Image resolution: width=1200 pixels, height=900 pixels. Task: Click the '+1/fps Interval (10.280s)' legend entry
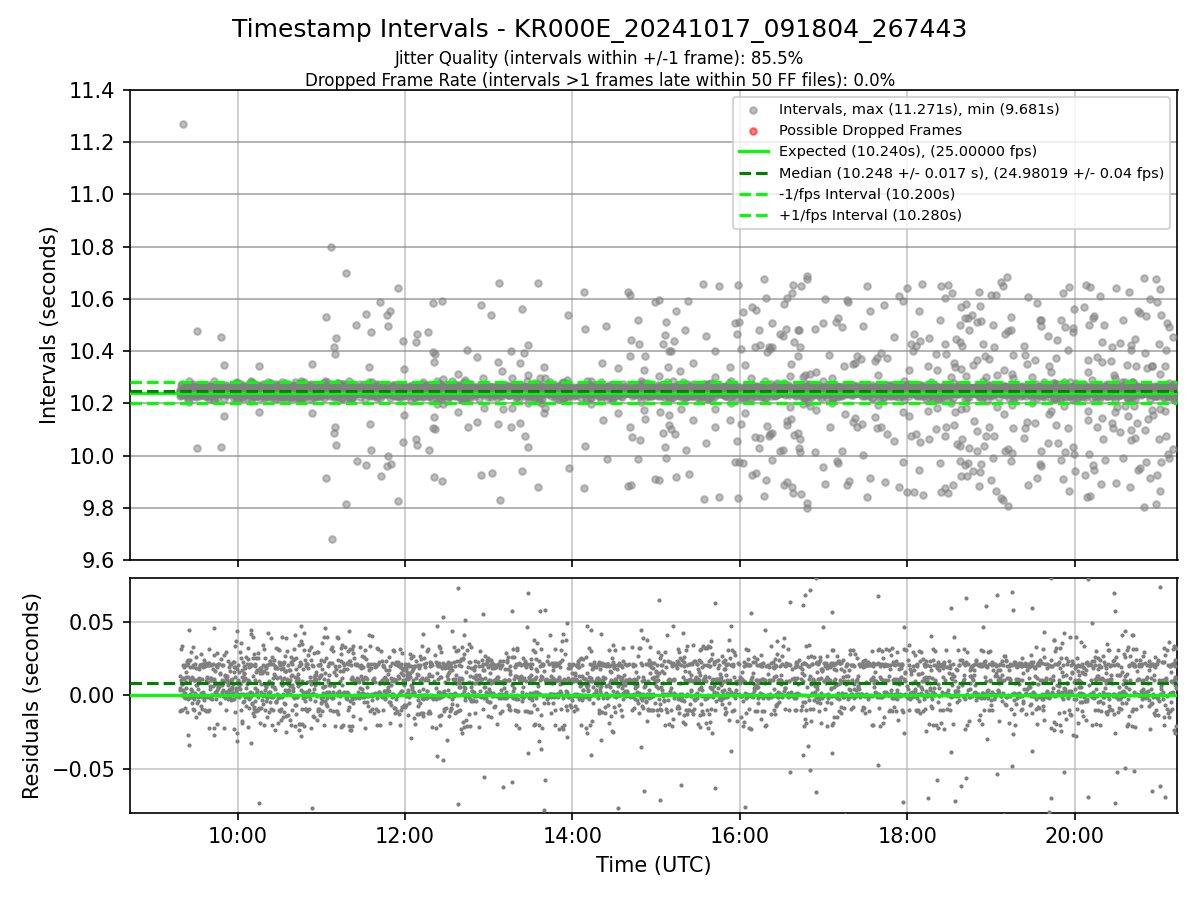click(870, 214)
